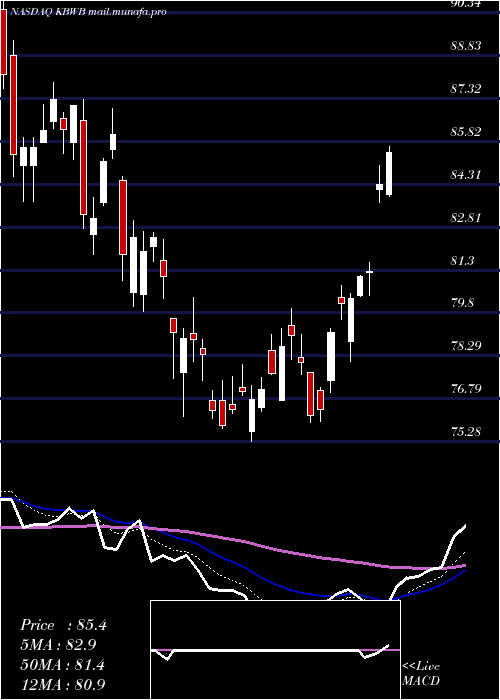Click the NASDAQ KBWB chart title text
This screenshot has width=500, height=700.
click(87, 12)
